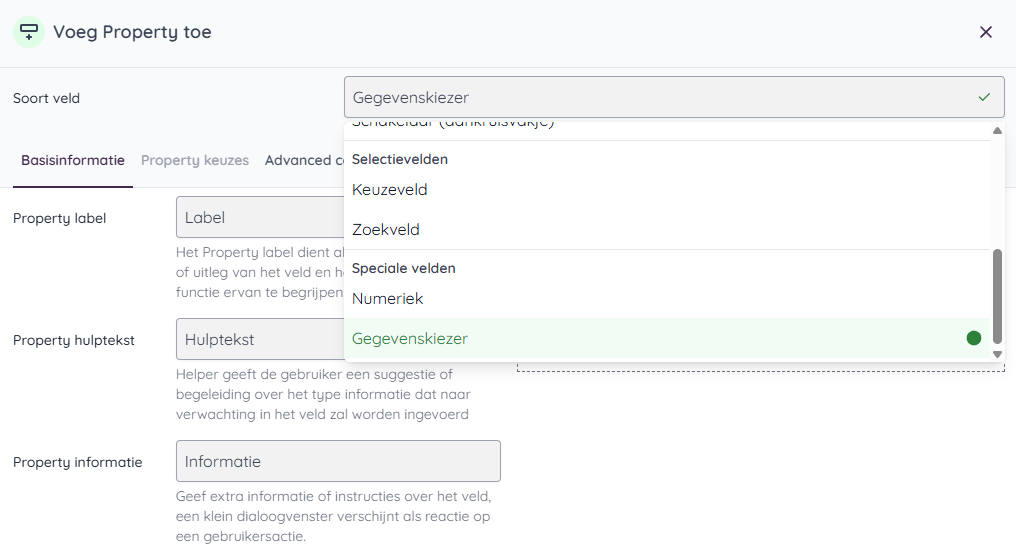The image size is (1016, 553).
Task: Click the dropdown list scrollbar thumb
Action: [x=997, y=298]
